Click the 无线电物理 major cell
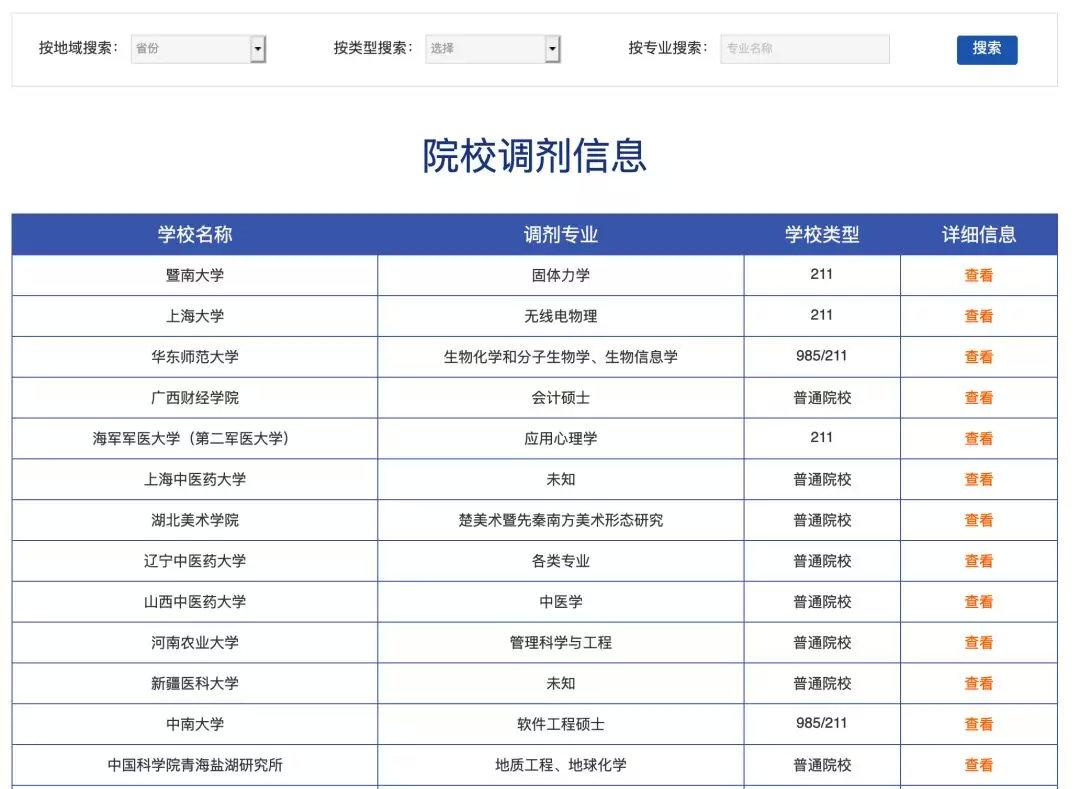 pos(561,316)
